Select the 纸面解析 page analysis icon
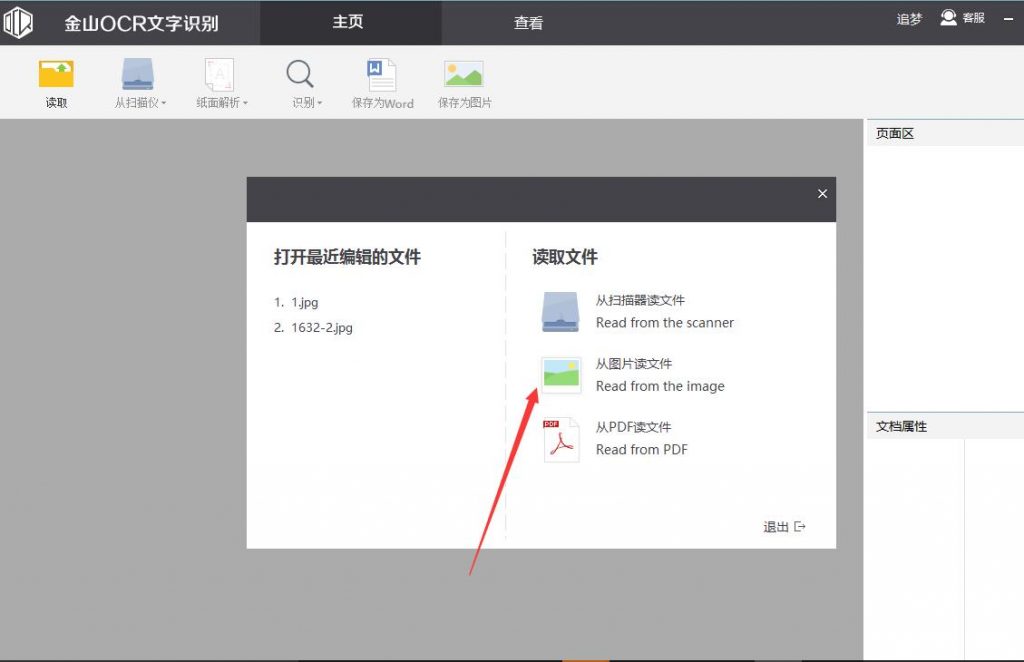The image size is (1024, 662). coord(219,74)
